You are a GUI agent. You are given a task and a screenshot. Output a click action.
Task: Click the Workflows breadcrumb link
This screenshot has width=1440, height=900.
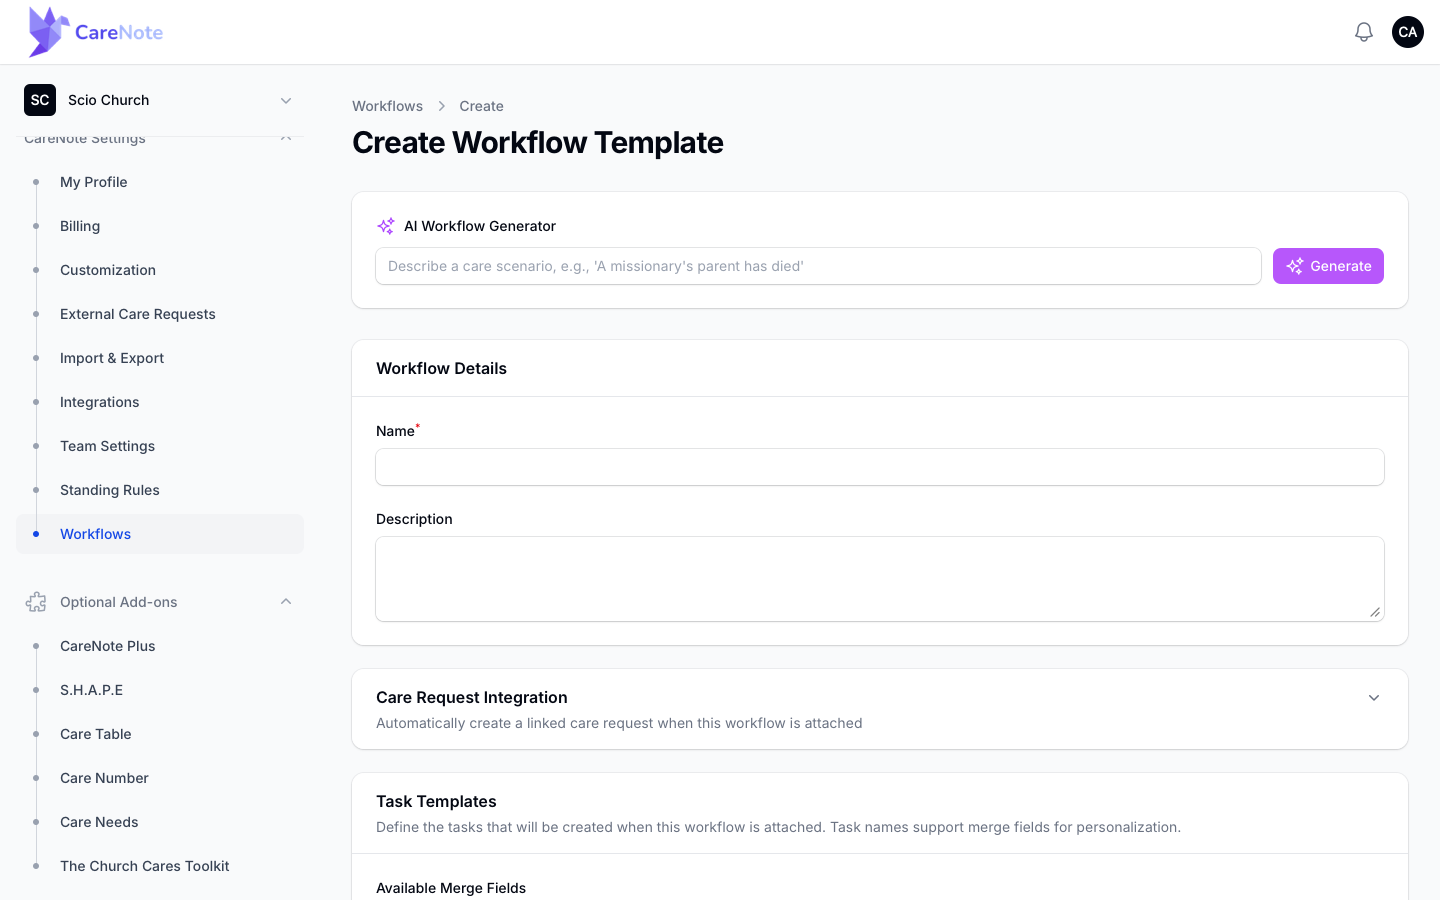(387, 106)
